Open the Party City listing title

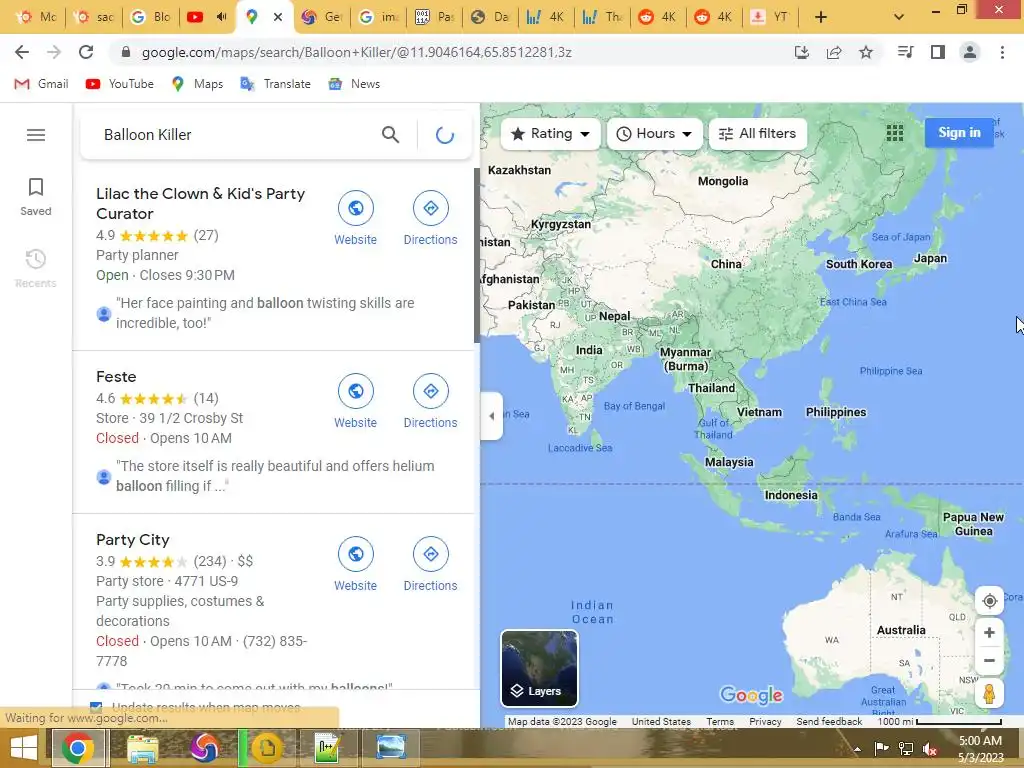click(133, 539)
